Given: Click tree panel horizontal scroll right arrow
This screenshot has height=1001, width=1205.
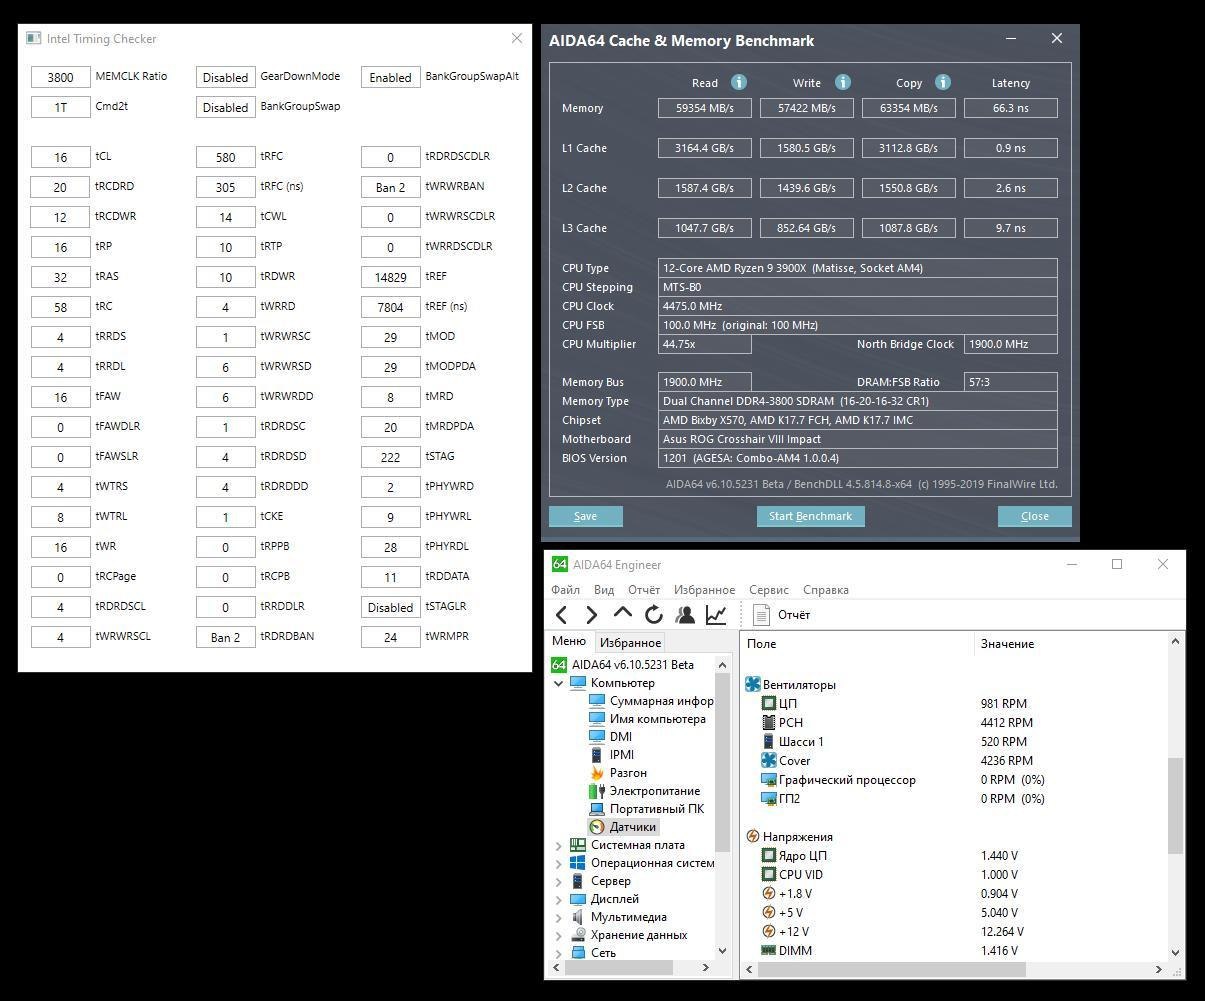Looking at the screenshot, I should click(x=706, y=968).
